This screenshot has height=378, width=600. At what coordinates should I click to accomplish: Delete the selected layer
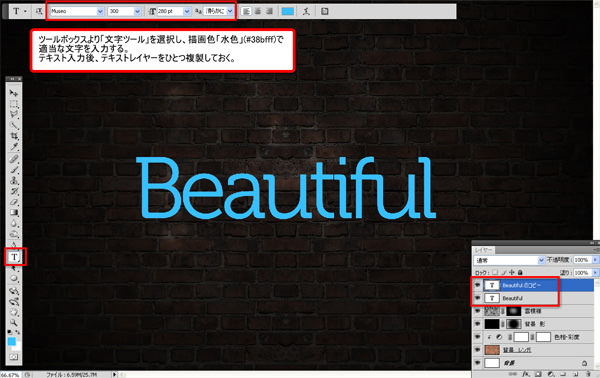(x=588, y=374)
